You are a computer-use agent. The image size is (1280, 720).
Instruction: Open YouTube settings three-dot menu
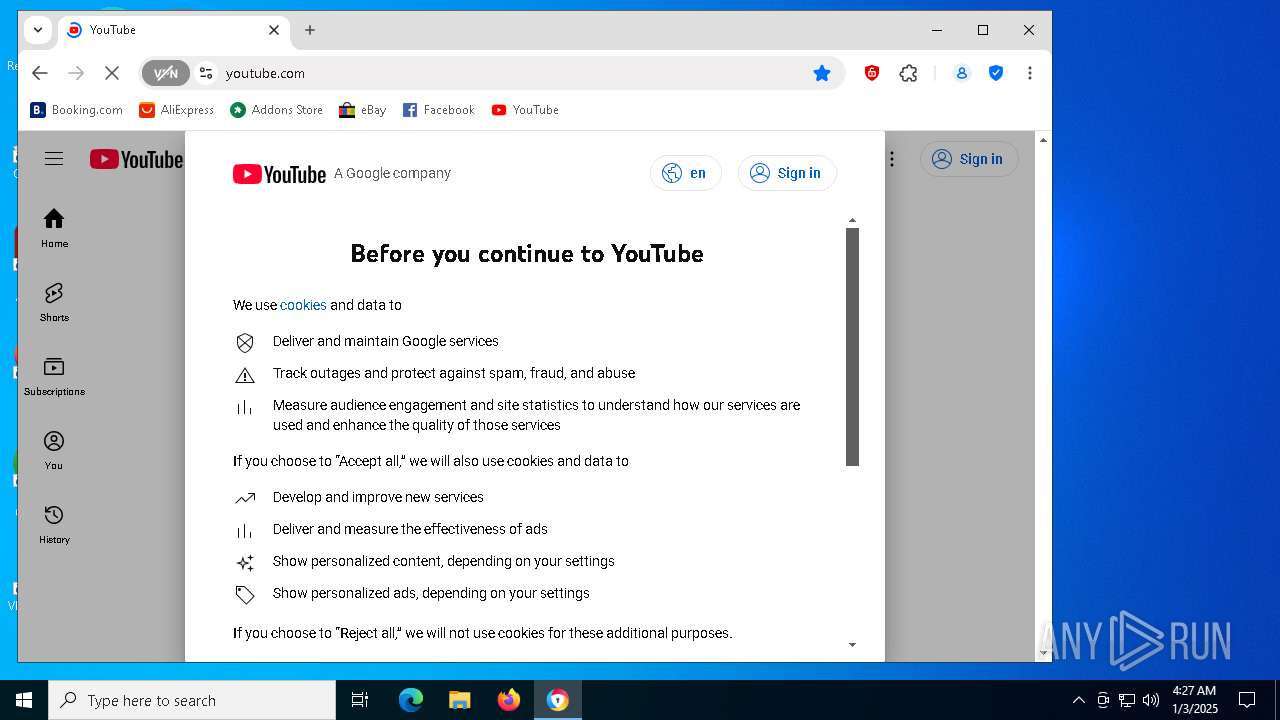tap(892, 159)
